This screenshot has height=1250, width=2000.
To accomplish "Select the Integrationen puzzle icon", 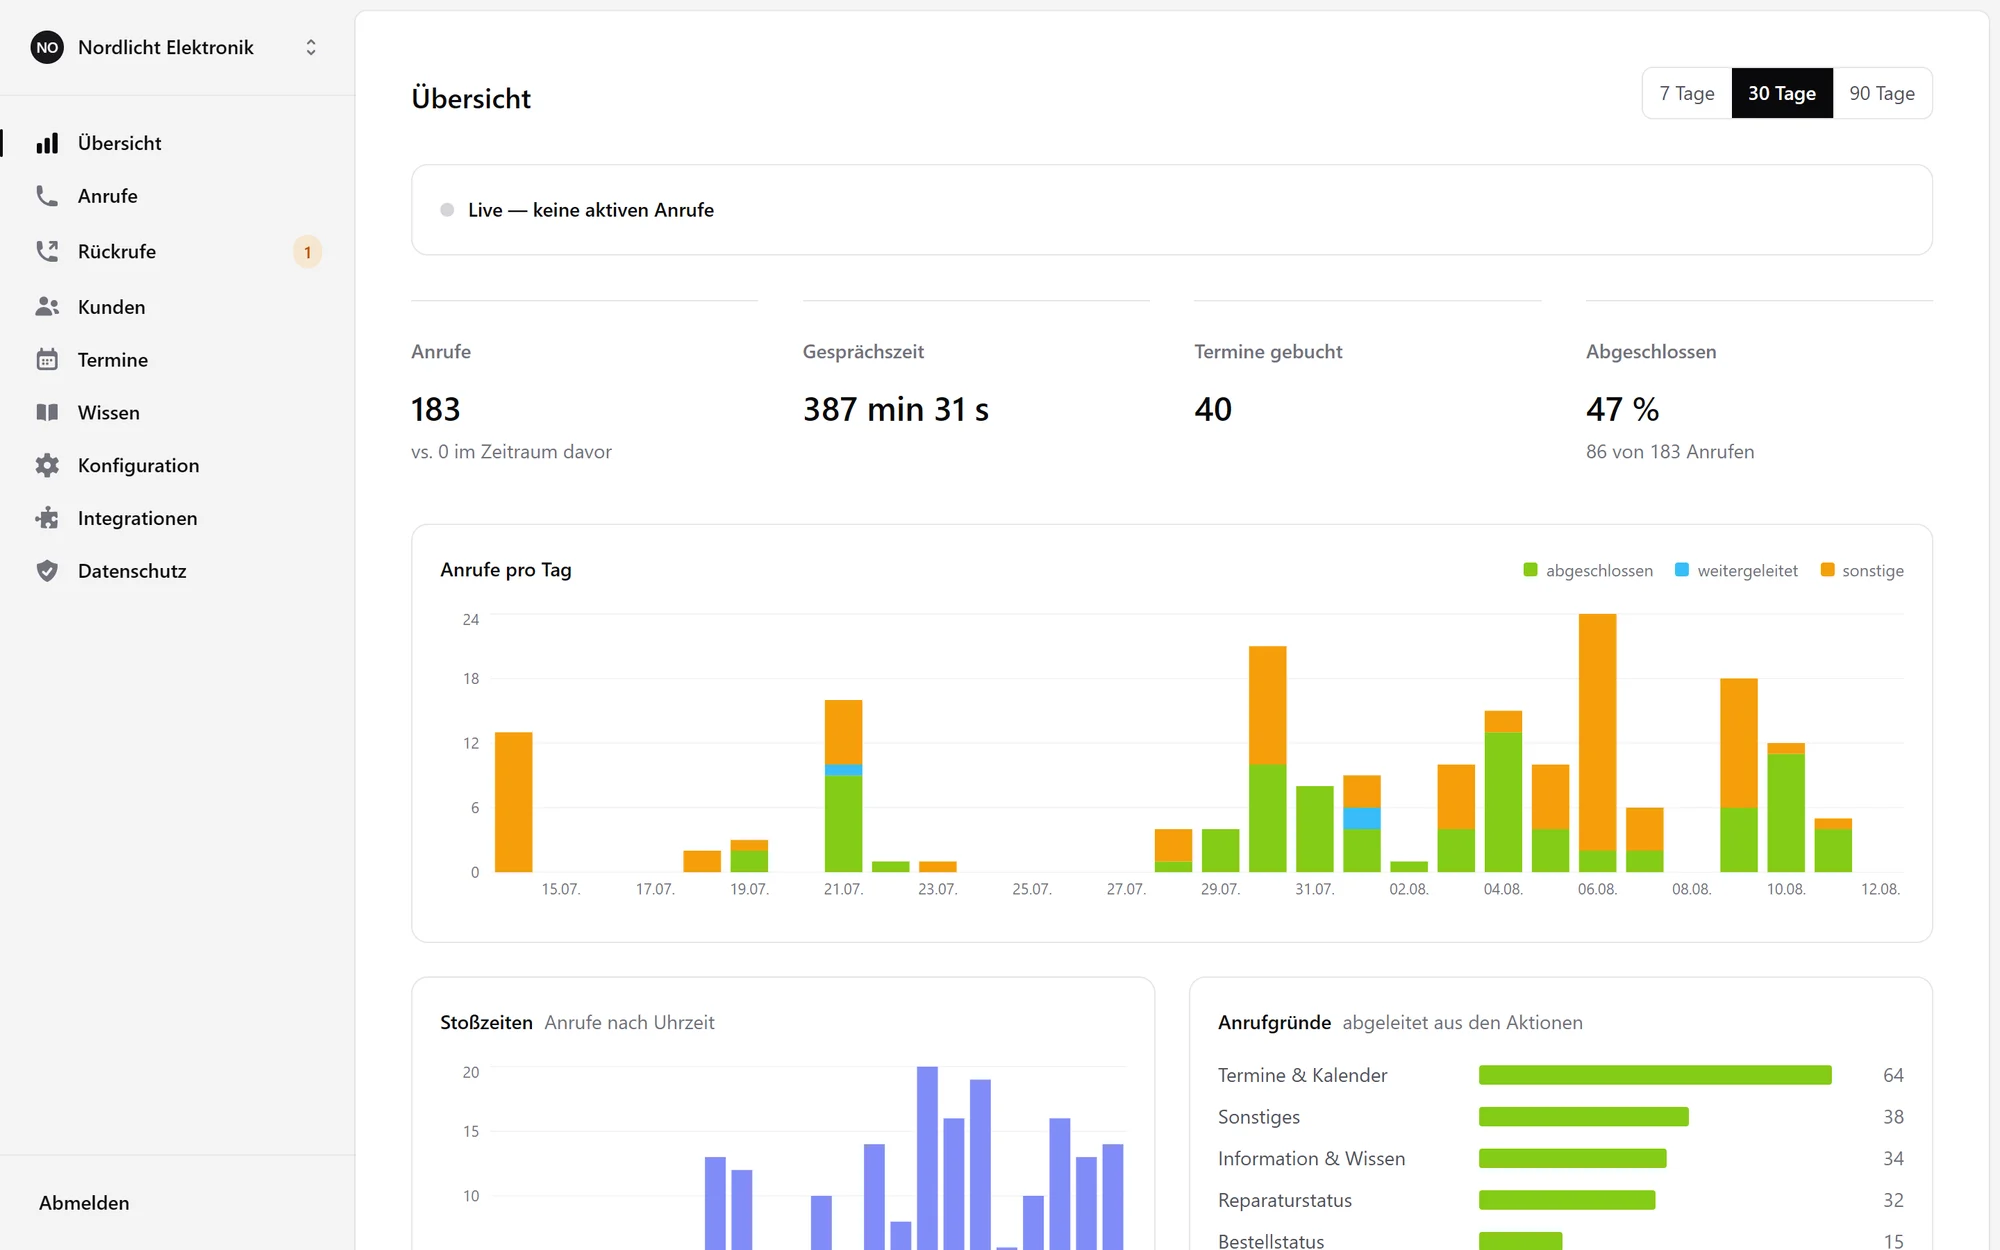I will click(x=47, y=518).
